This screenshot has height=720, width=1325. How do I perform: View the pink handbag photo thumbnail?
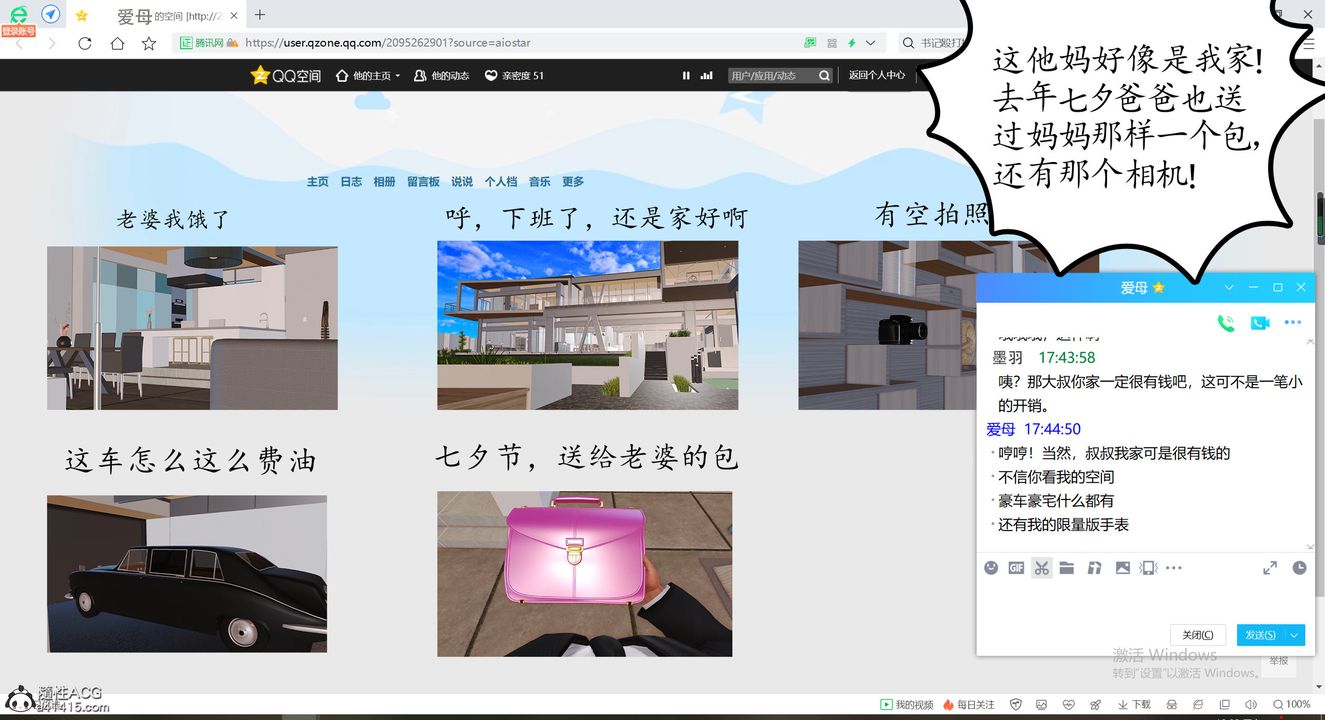pyautogui.click(x=584, y=573)
